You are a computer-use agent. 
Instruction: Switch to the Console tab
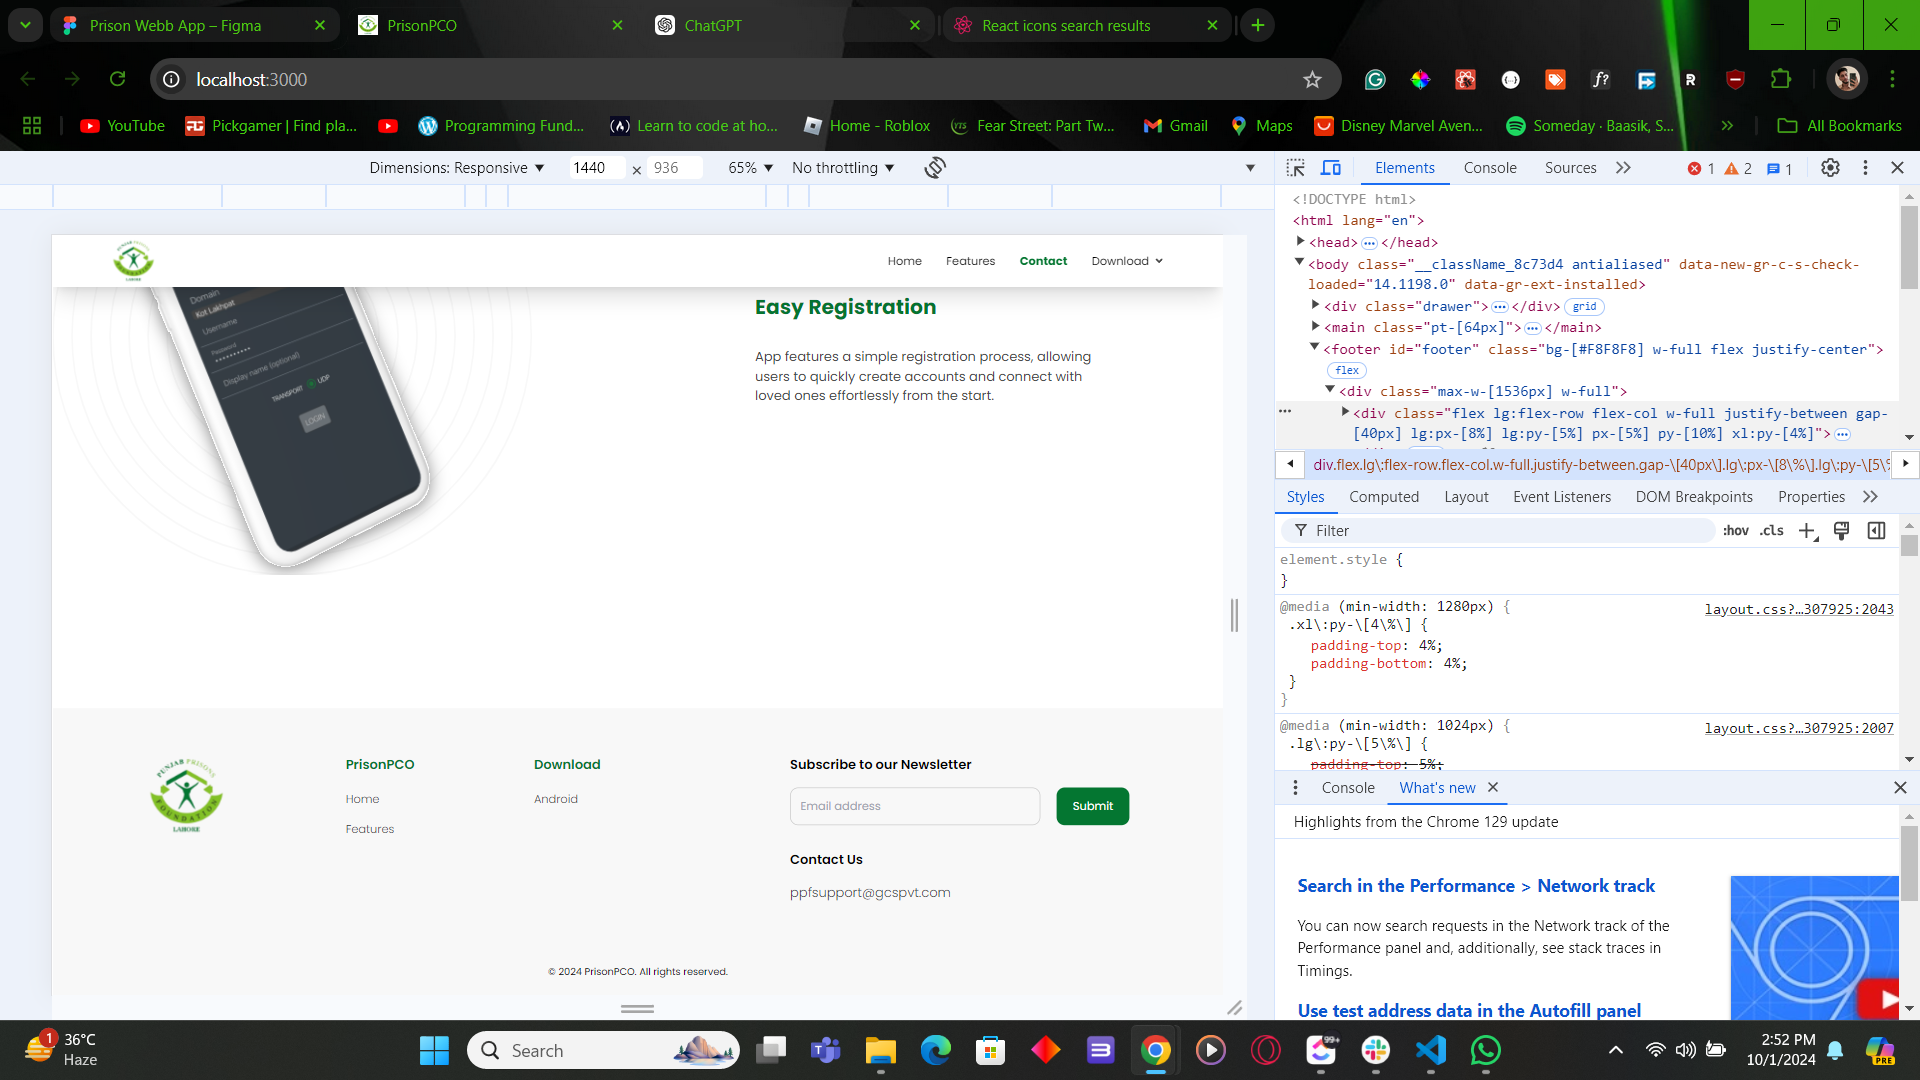click(x=1490, y=168)
